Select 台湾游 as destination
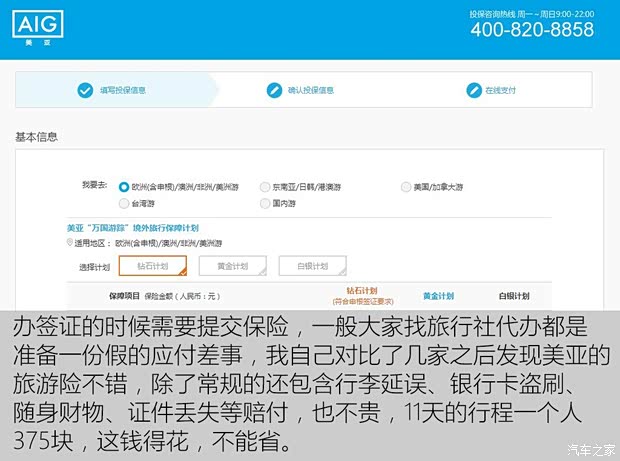Viewport: 620px width, 461px height. 124,203
